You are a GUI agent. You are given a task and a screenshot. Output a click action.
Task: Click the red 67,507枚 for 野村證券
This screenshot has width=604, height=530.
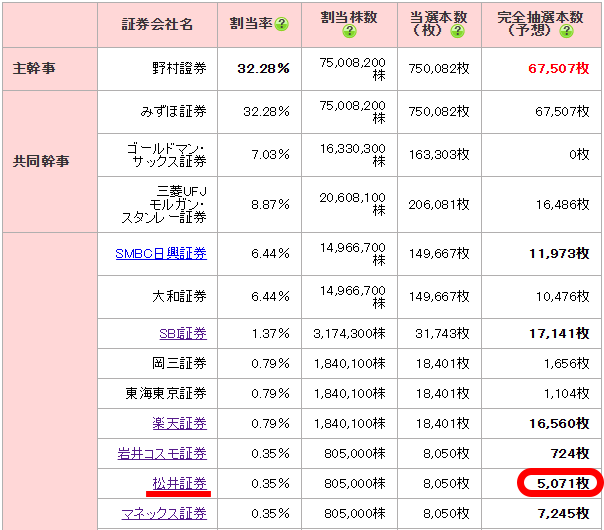pos(559,69)
